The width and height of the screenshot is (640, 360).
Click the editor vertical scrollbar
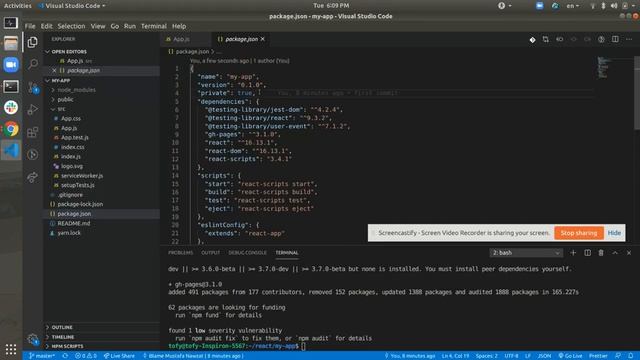pos(637,93)
